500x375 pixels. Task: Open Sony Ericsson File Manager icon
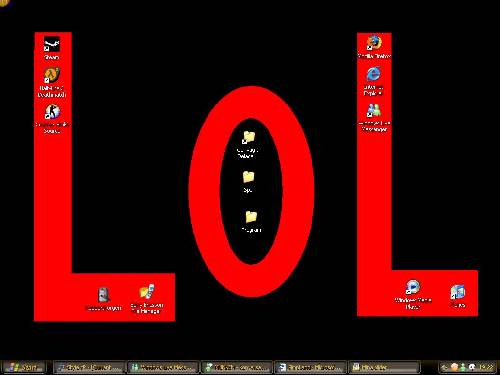(x=146, y=299)
